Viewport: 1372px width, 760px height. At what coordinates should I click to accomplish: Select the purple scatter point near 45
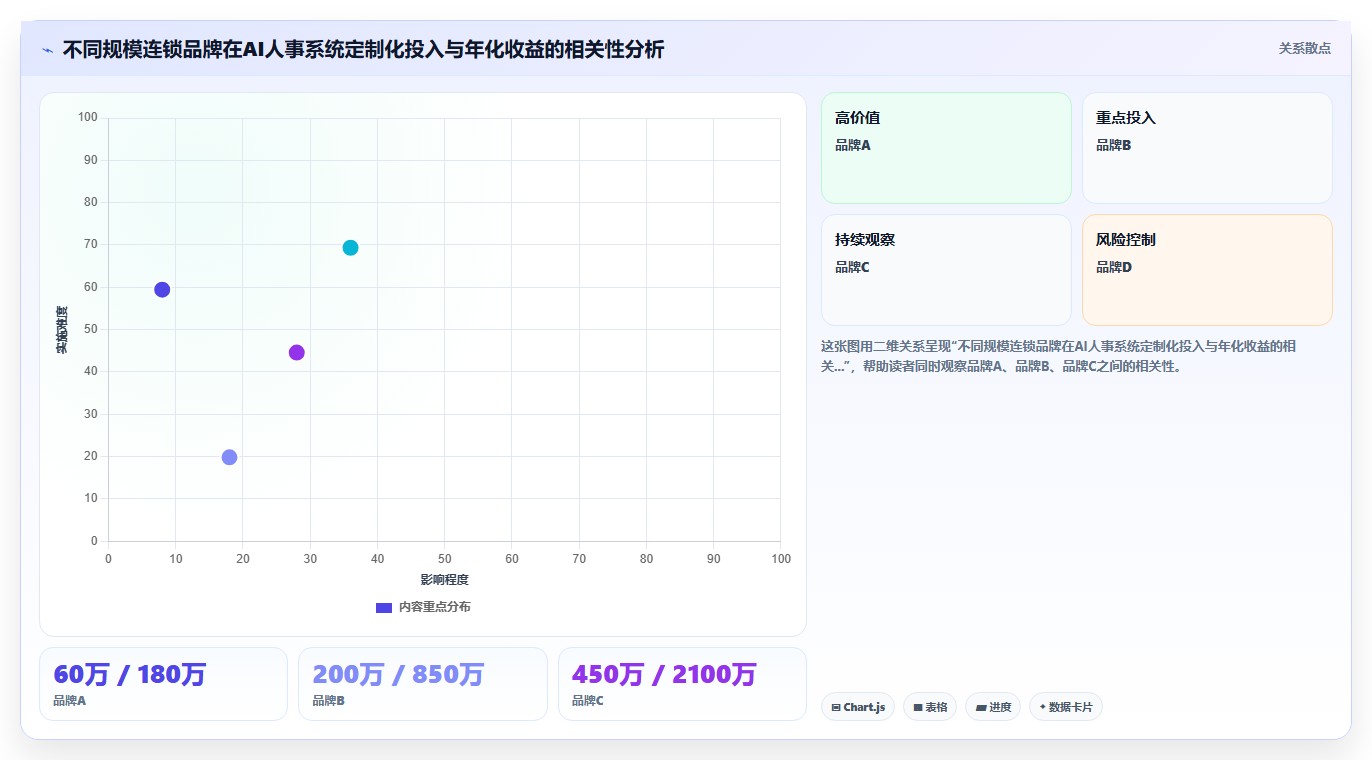click(x=296, y=352)
